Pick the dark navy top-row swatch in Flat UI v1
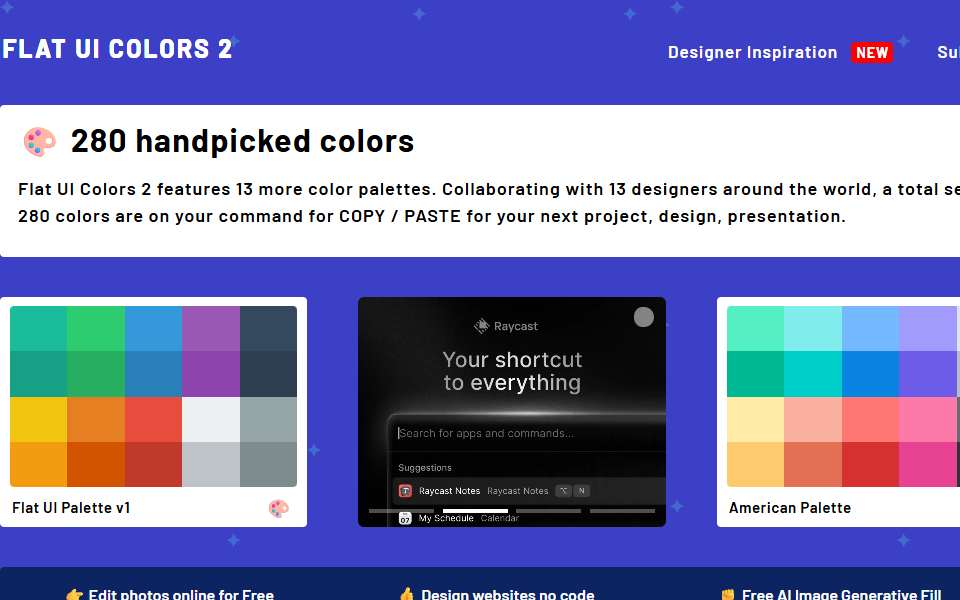The width and height of the screenshot is (960, 600). tap(268, 328)
